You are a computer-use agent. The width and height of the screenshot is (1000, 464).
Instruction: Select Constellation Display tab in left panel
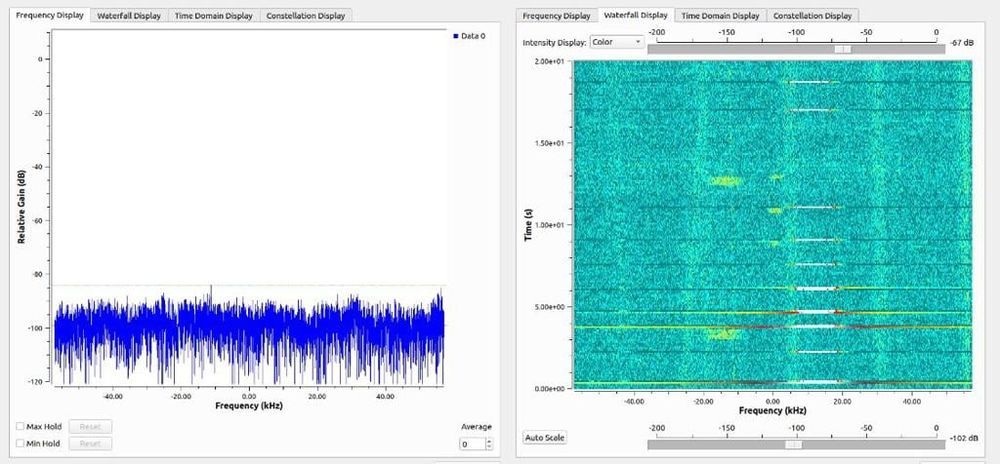(305, 16)
